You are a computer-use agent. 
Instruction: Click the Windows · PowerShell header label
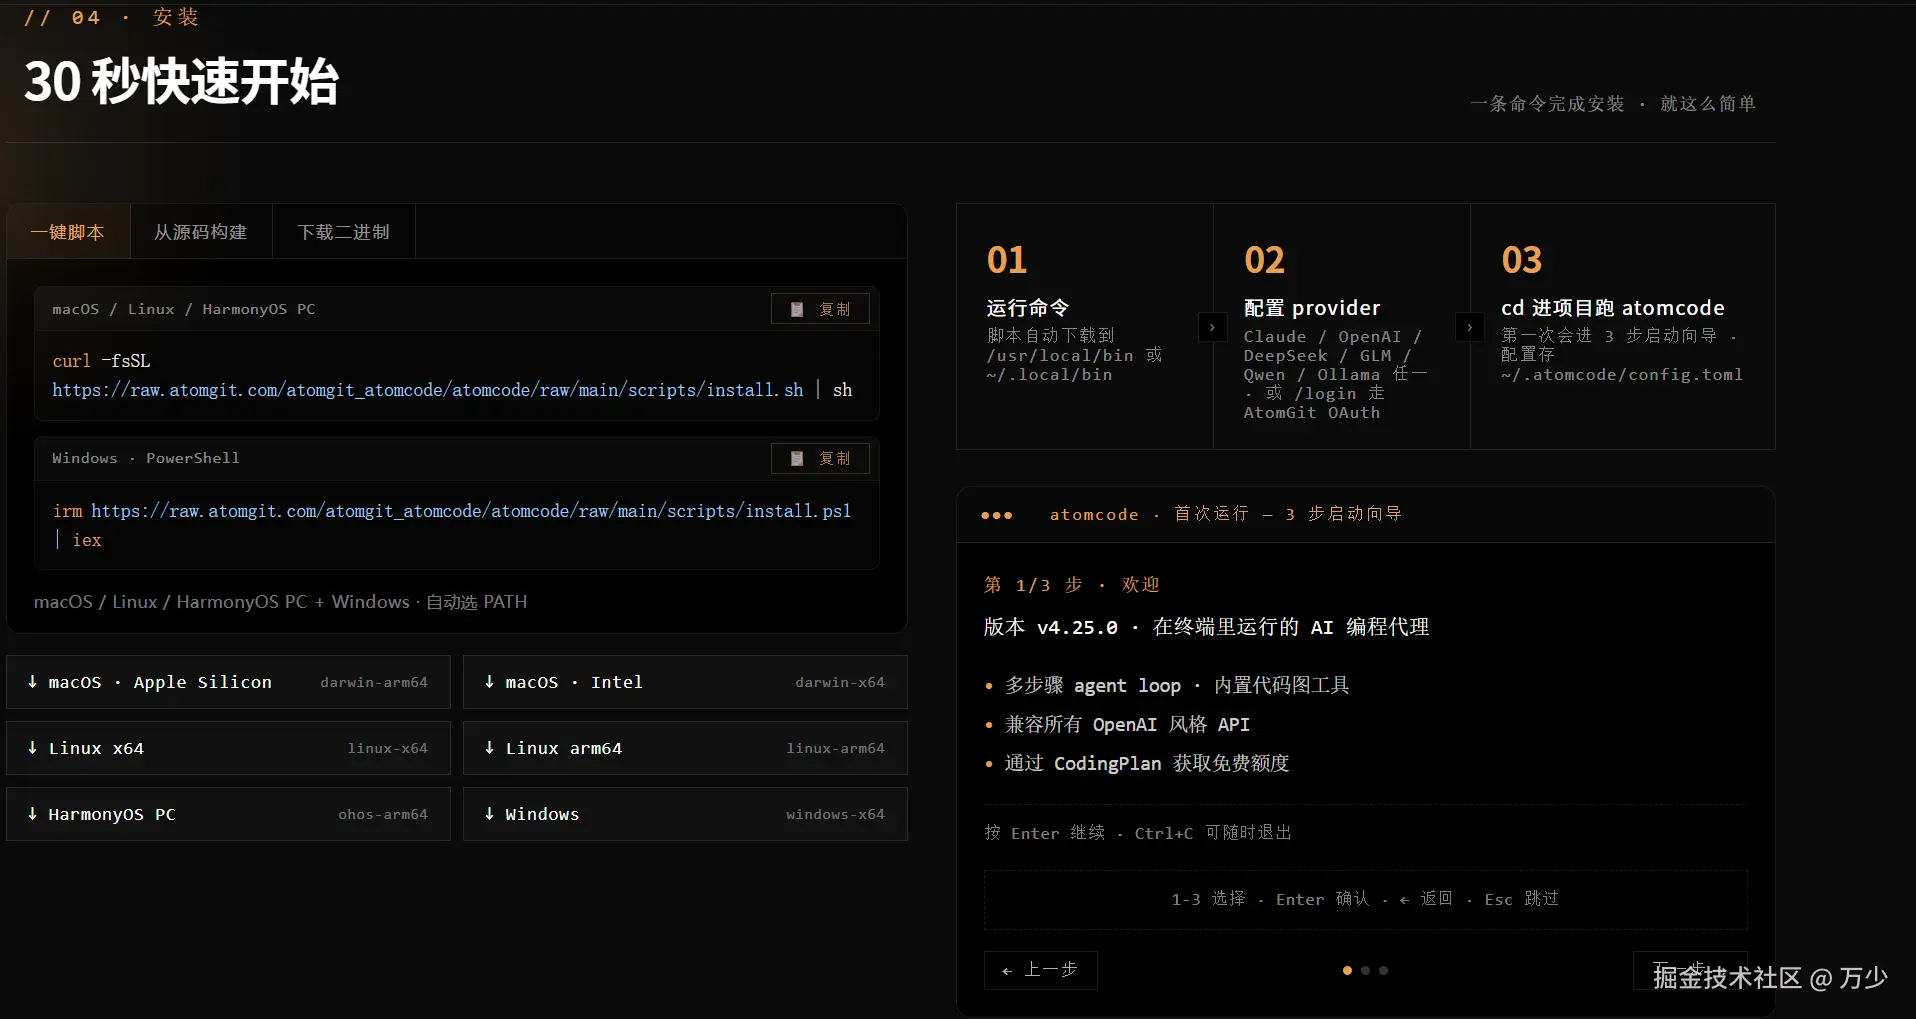(x=146, y=458)
